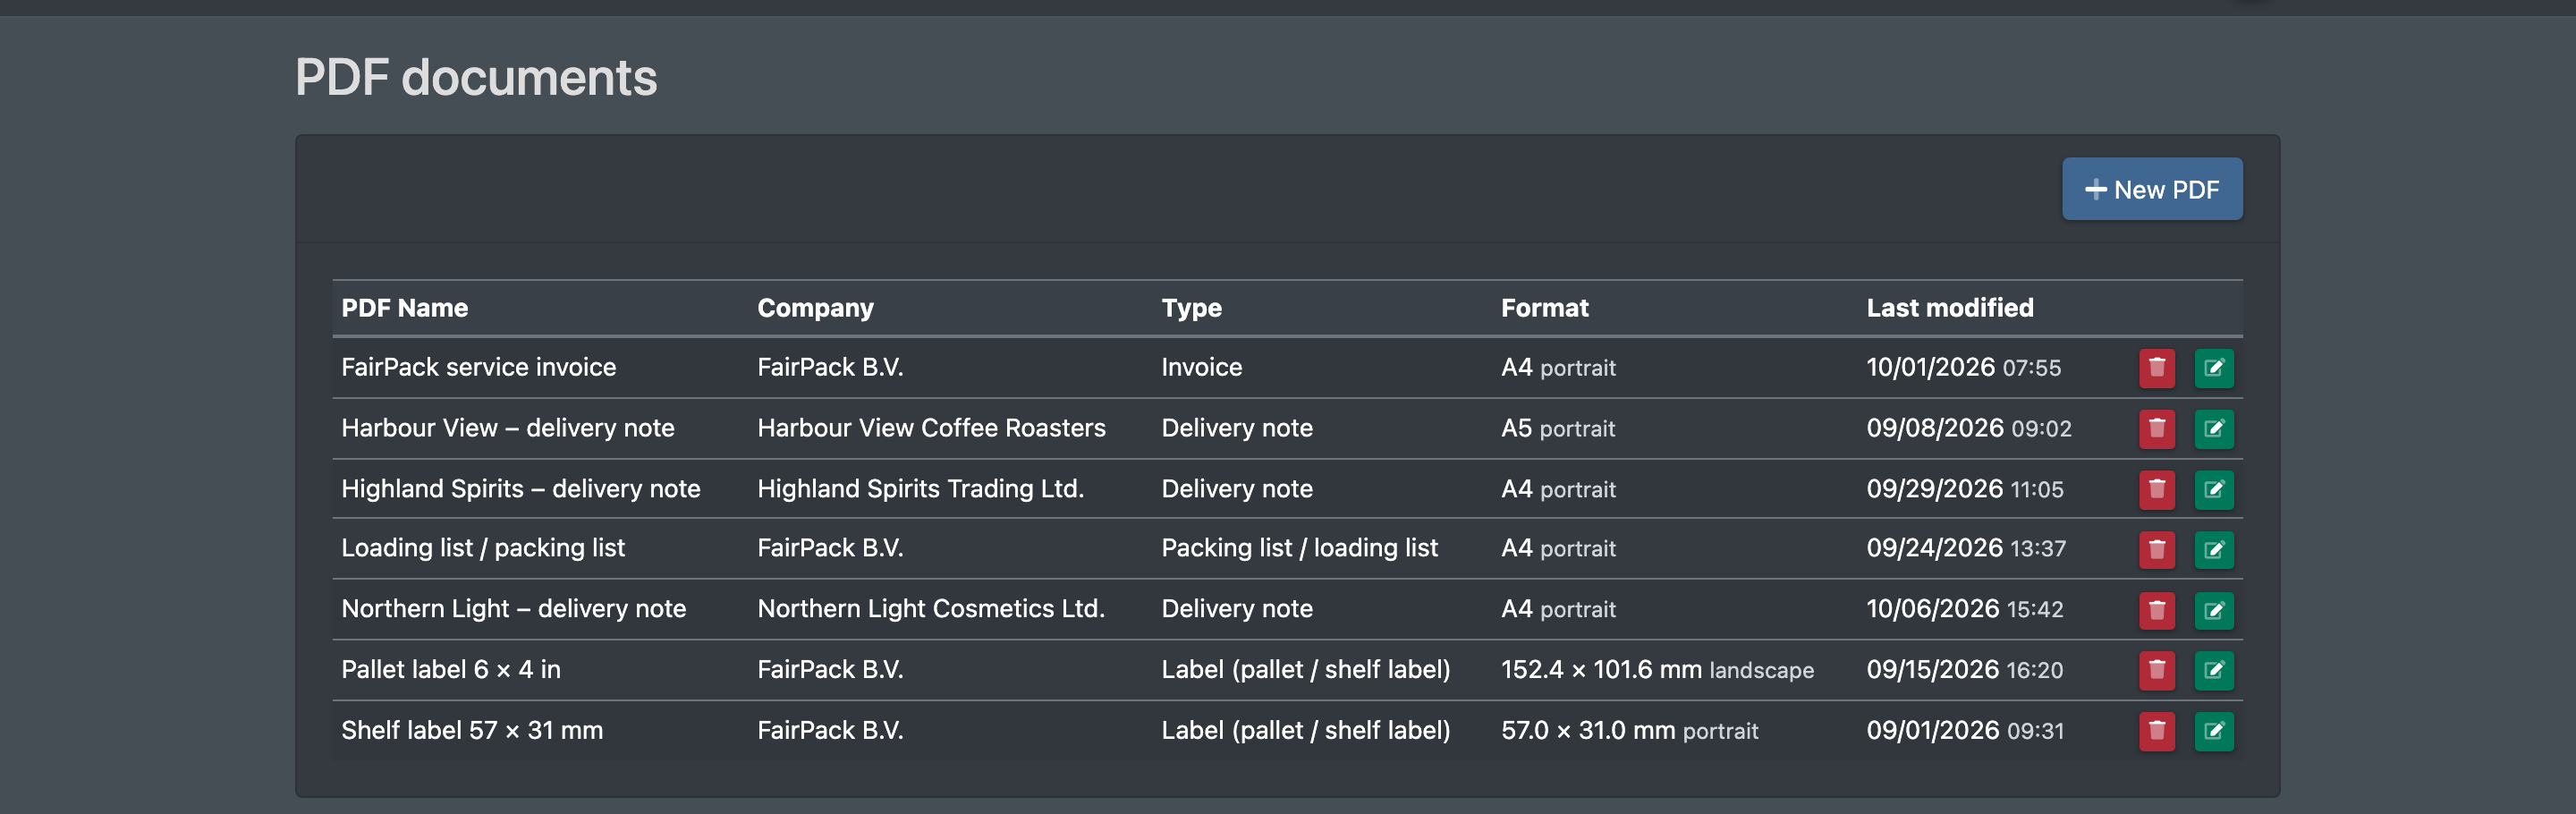This screenshot has width=2576, height=814.
Task: Delete the Highland Spirits delivery note
Action: [2156, 489]
